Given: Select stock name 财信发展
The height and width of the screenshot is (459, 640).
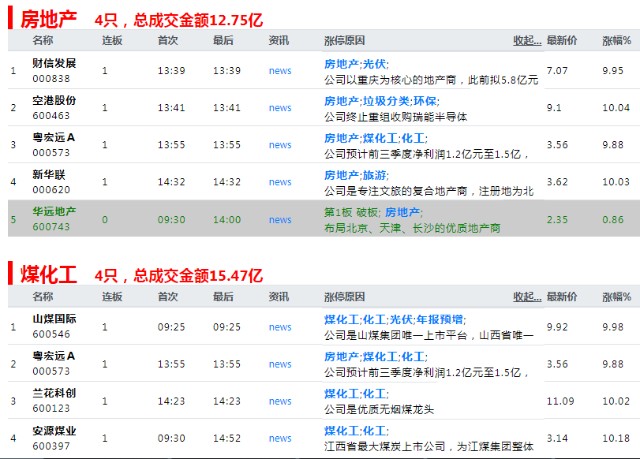Looking at the screenshot, I should pos(54,63).
